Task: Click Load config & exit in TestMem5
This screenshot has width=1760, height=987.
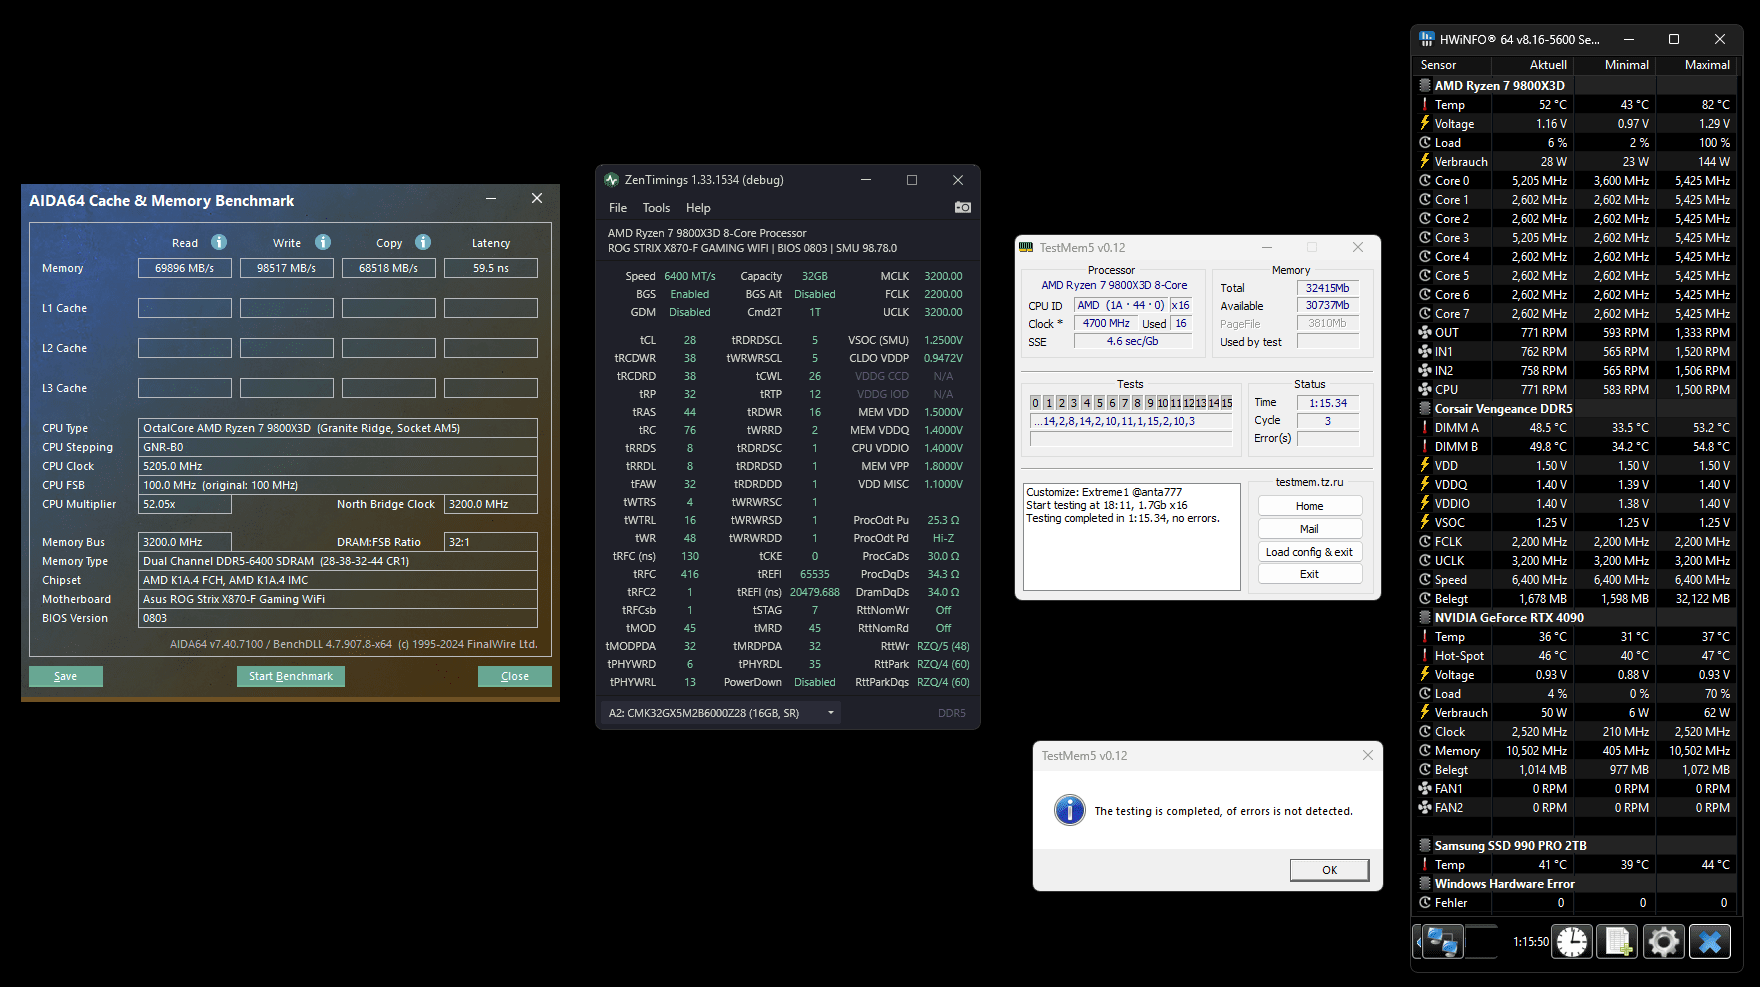Action: [1310, 552]
